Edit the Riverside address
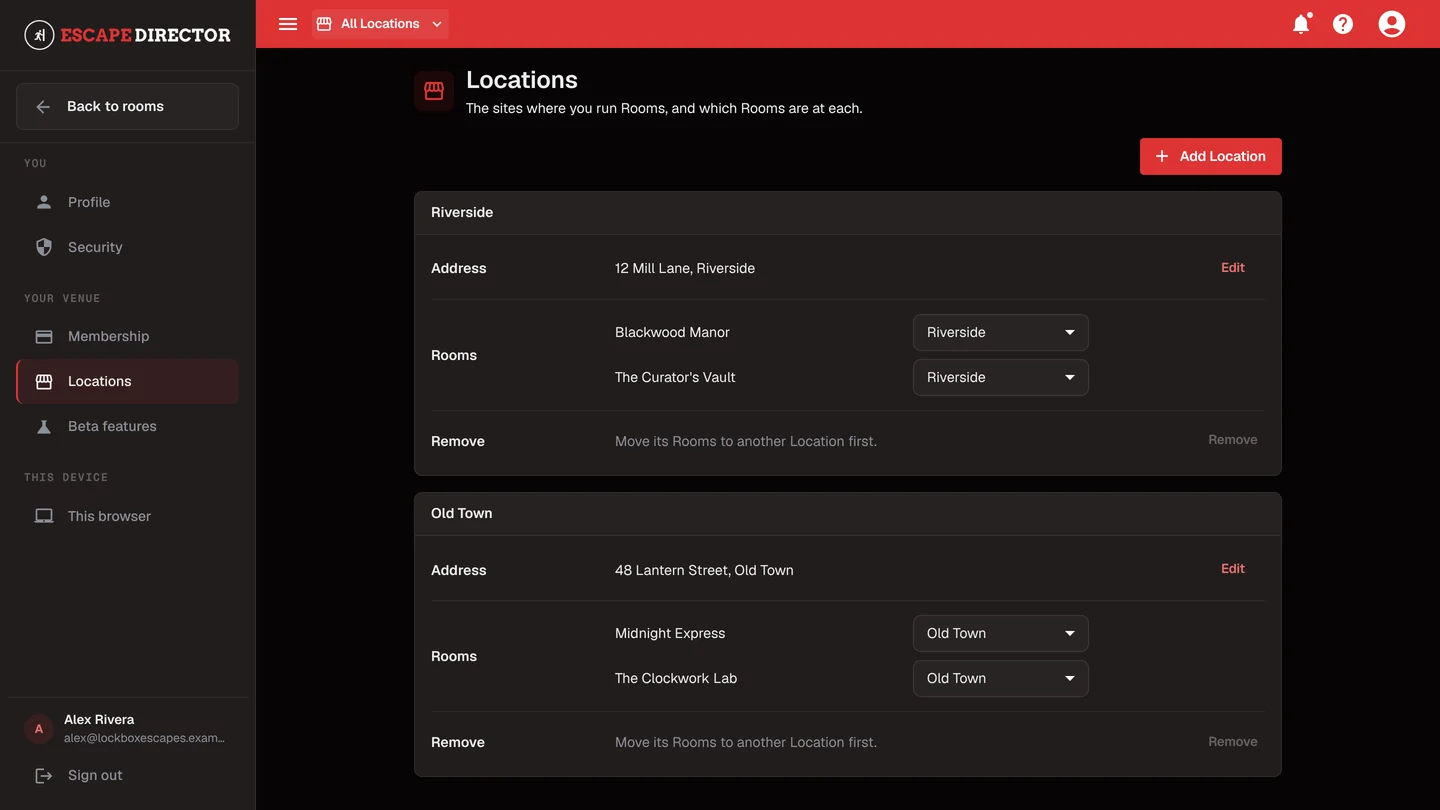 [x=1232, y=267]
